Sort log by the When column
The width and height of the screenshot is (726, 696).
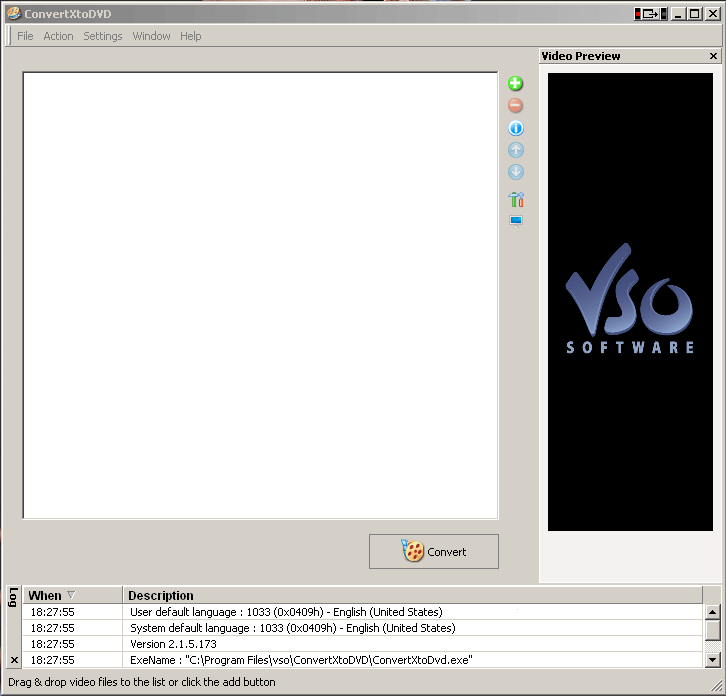coord(73,595)
